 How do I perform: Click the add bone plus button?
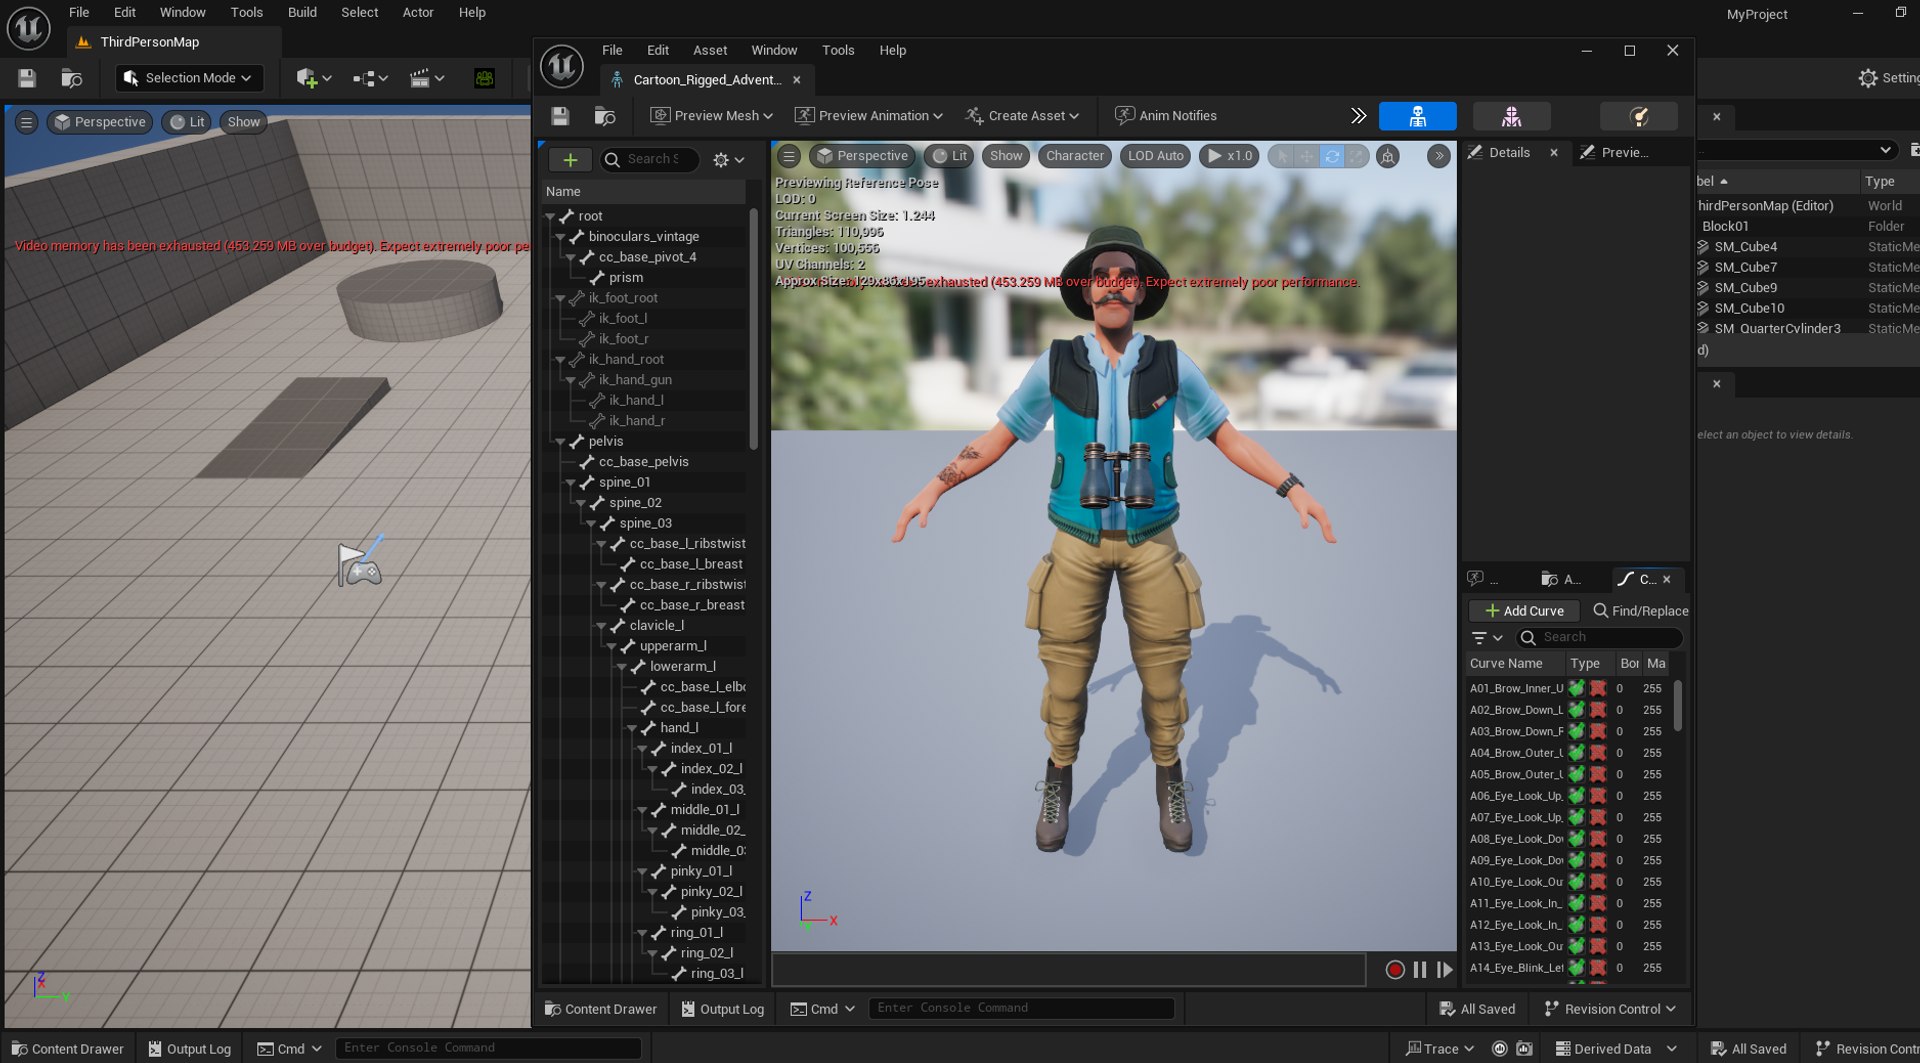point(570,159)
